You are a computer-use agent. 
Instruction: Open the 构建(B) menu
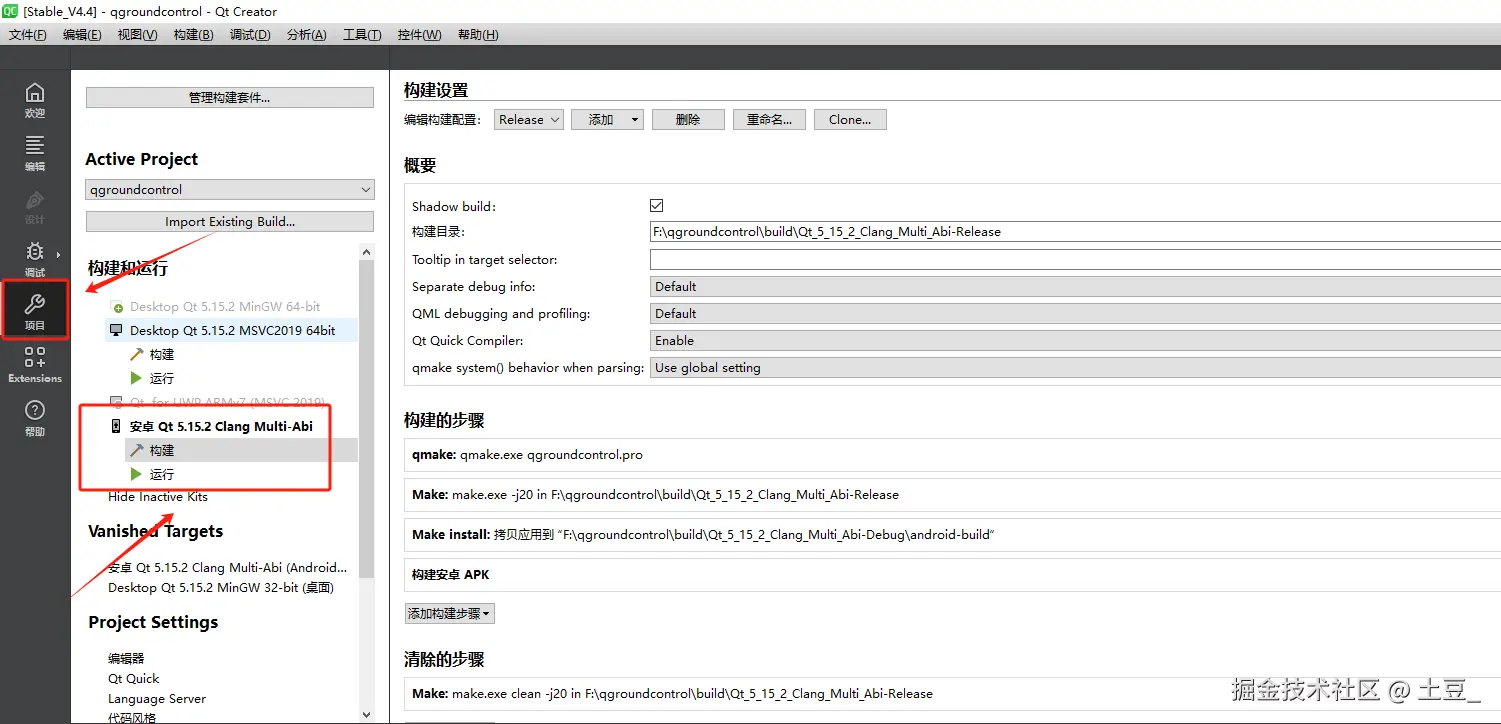click(193, 34)
